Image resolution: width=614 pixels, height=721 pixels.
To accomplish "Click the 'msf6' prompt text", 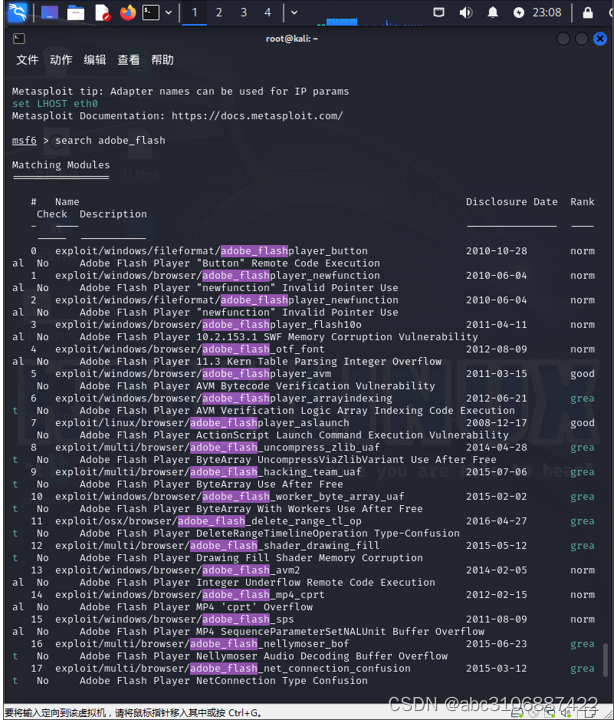I will pyautogui.click(x=24, y=140).
